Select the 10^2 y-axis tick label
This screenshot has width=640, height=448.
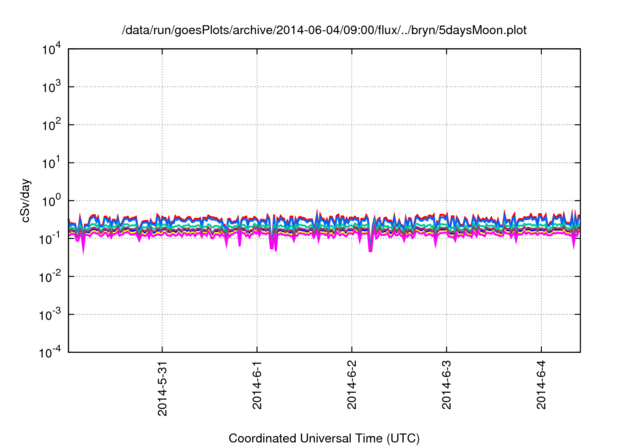[x=51, y=125]
